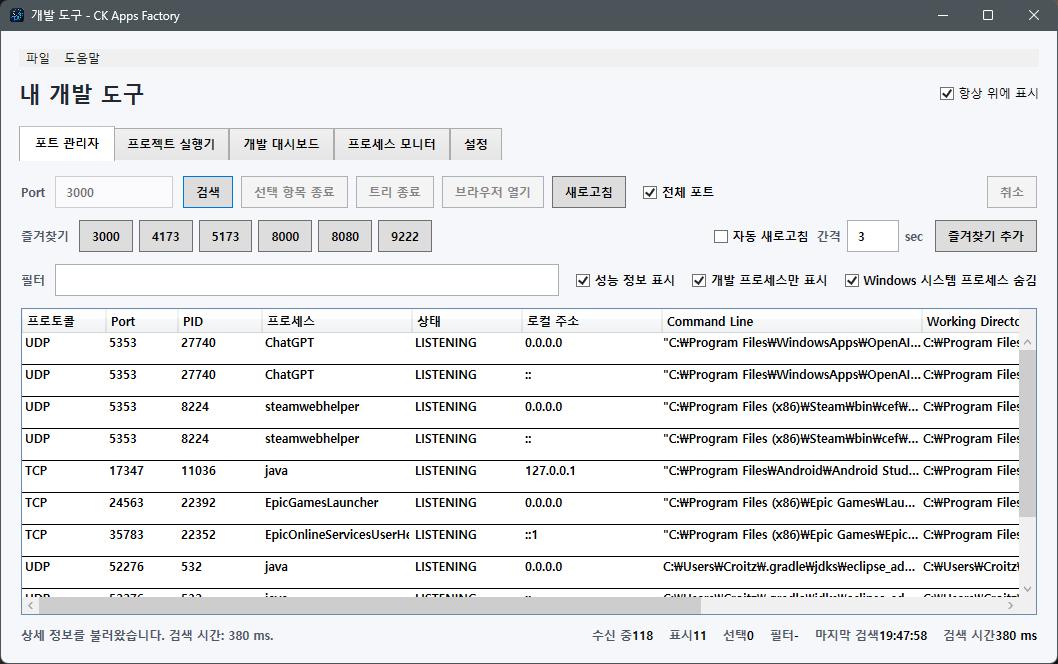
Task: Switch to the 포트 관리자 tab
Action: 67,143
